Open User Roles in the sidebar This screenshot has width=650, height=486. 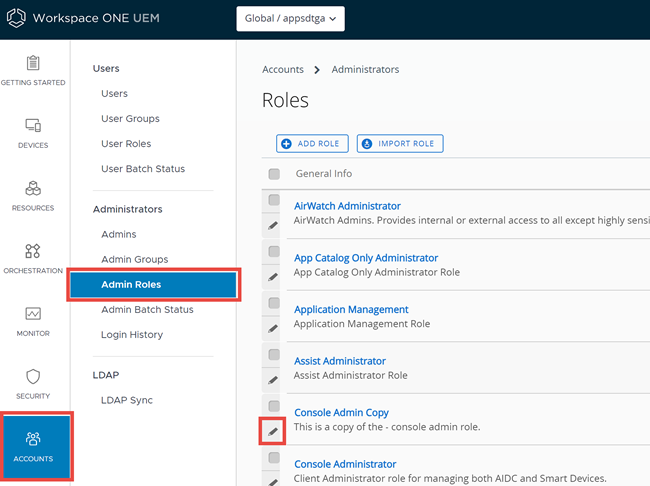pos(126,144)
